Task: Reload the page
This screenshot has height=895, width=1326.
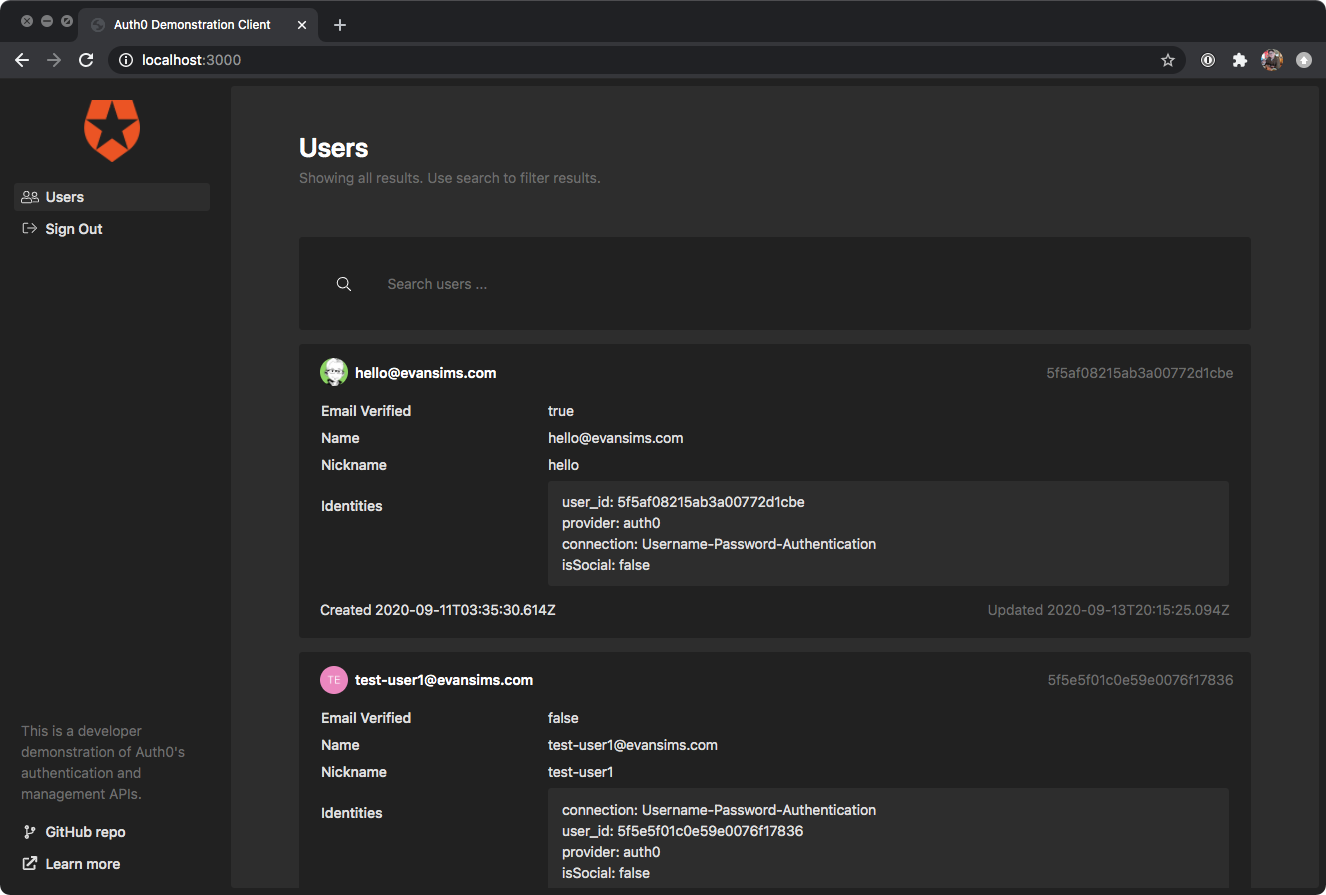Action: pyautogui.click(x=86, y=60)
